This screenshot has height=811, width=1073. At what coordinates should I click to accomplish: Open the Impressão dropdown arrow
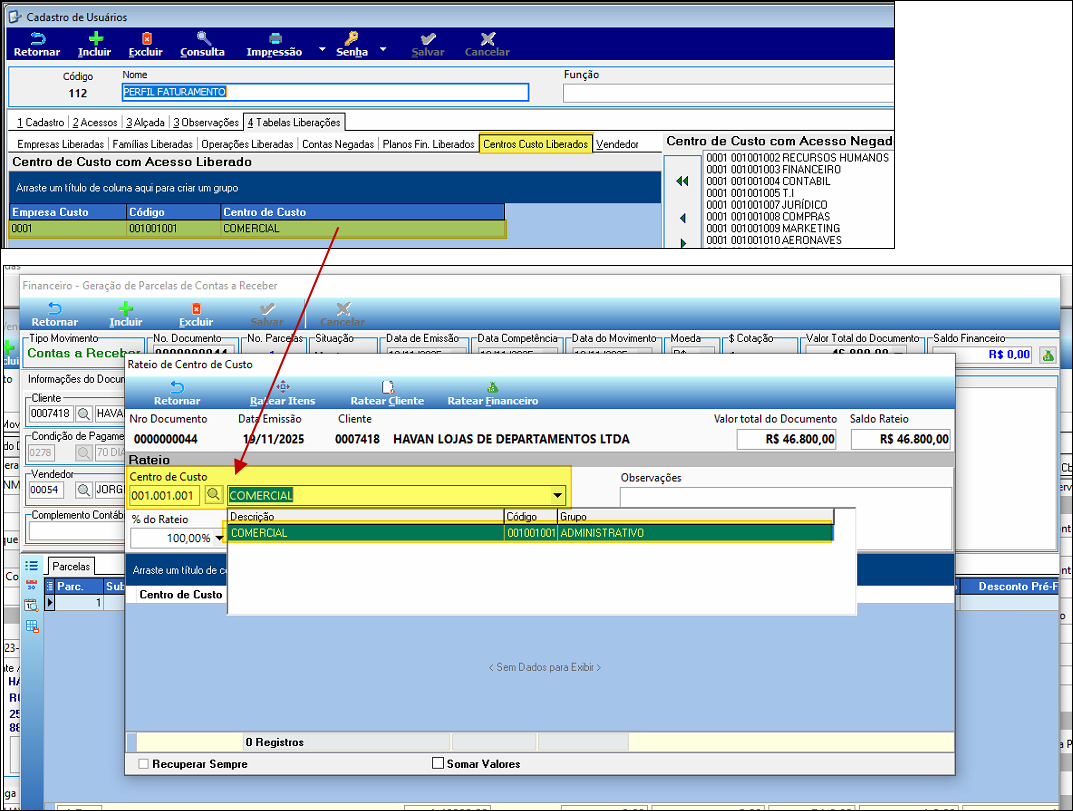(322, 49)
